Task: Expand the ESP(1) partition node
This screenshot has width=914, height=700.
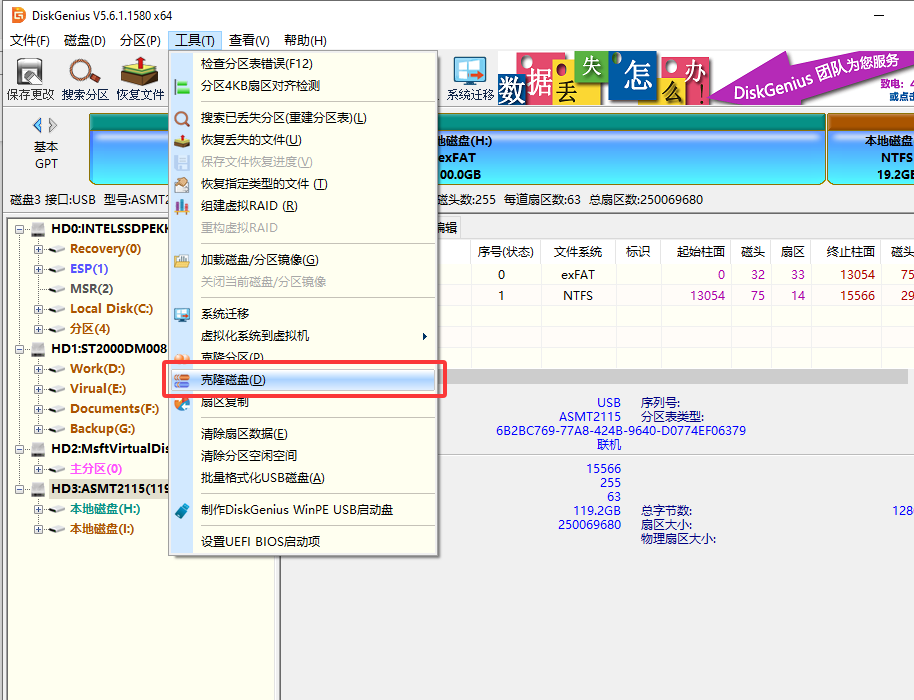Action: pos(38,269)
